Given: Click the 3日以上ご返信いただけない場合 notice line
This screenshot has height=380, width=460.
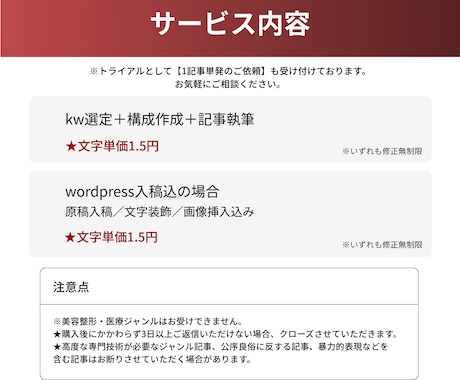Looking at the screenshot, I should pyautogui.click(x=226, y=334).
